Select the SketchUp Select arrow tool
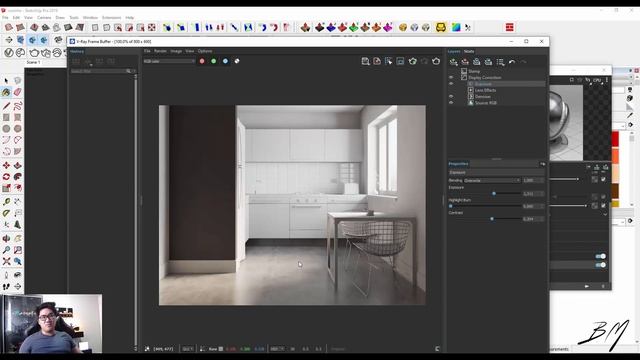Viewport: 640px width, 360px height. (6, 81)
